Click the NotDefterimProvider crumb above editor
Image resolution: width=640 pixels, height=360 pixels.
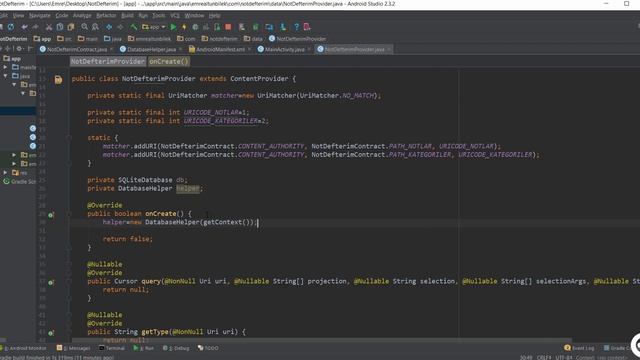(108, 62)
